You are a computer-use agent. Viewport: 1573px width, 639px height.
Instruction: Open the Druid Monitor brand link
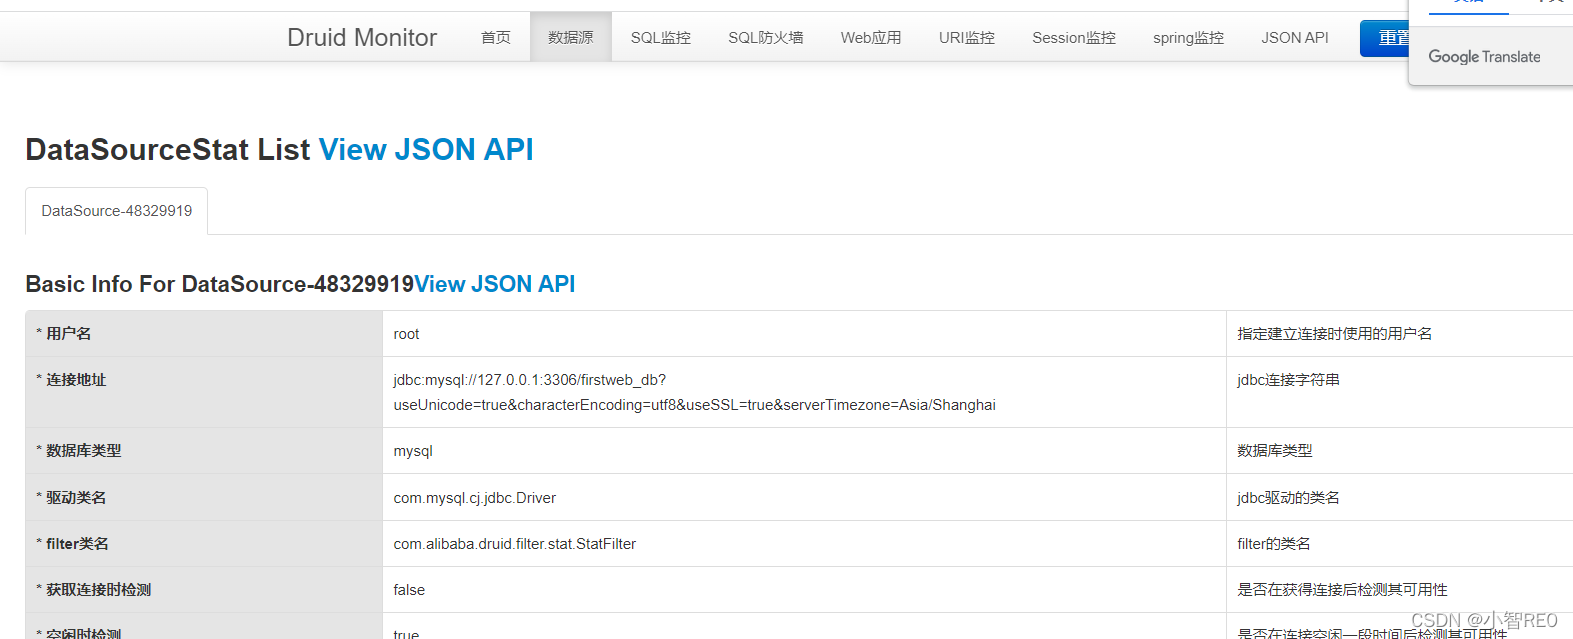pyautogui.click(x=362, y=37)
